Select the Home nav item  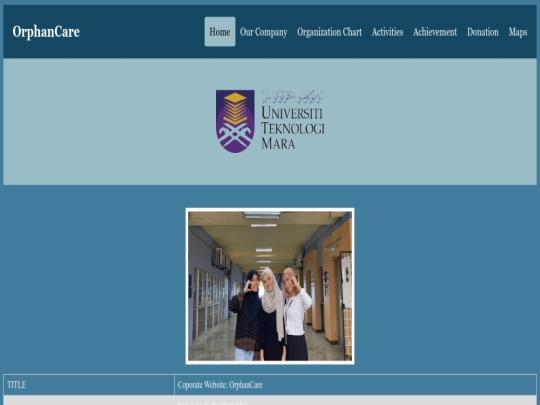[x=220, y=32]
